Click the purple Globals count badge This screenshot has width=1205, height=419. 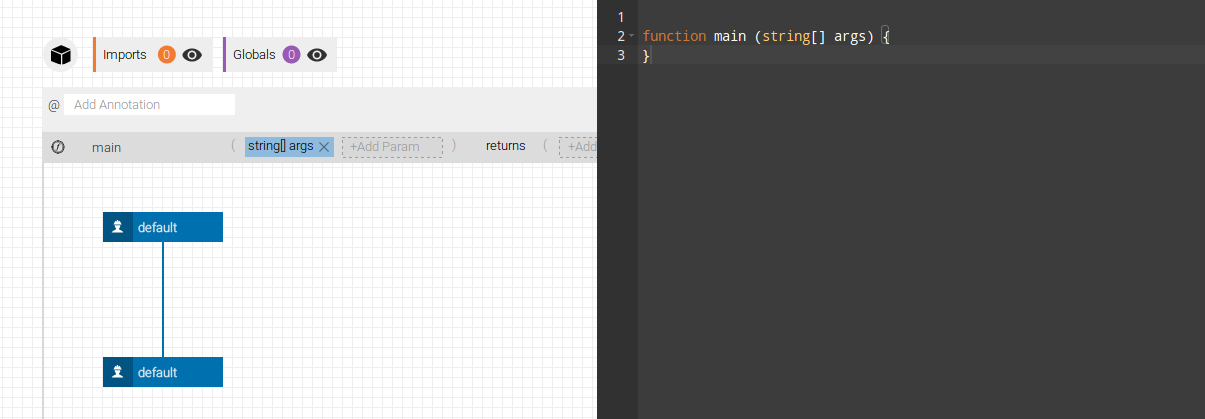291,55
